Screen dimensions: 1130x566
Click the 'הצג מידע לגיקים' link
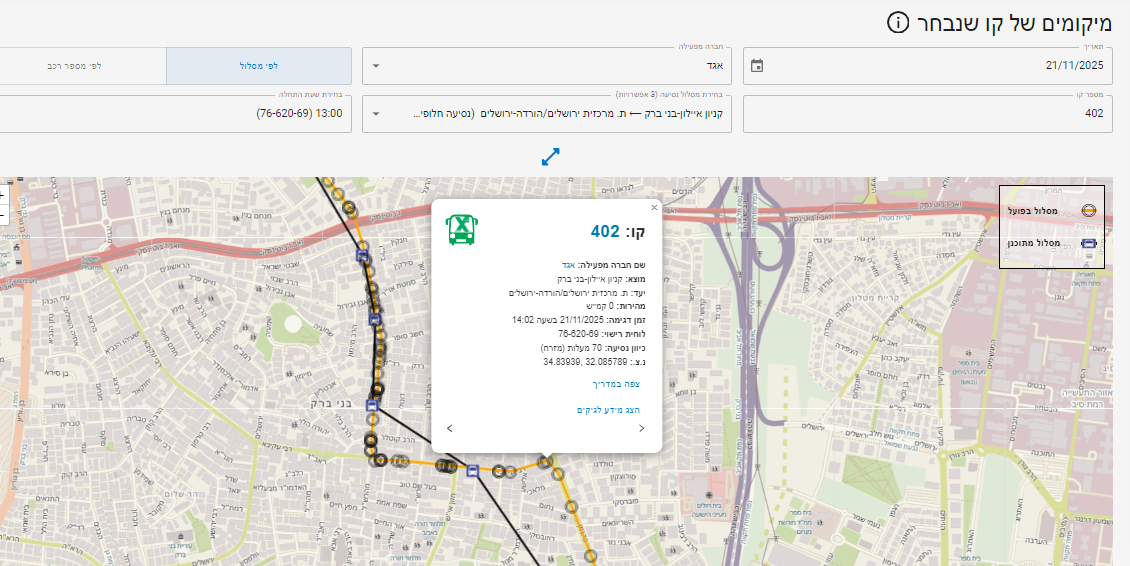coord(608,410)
